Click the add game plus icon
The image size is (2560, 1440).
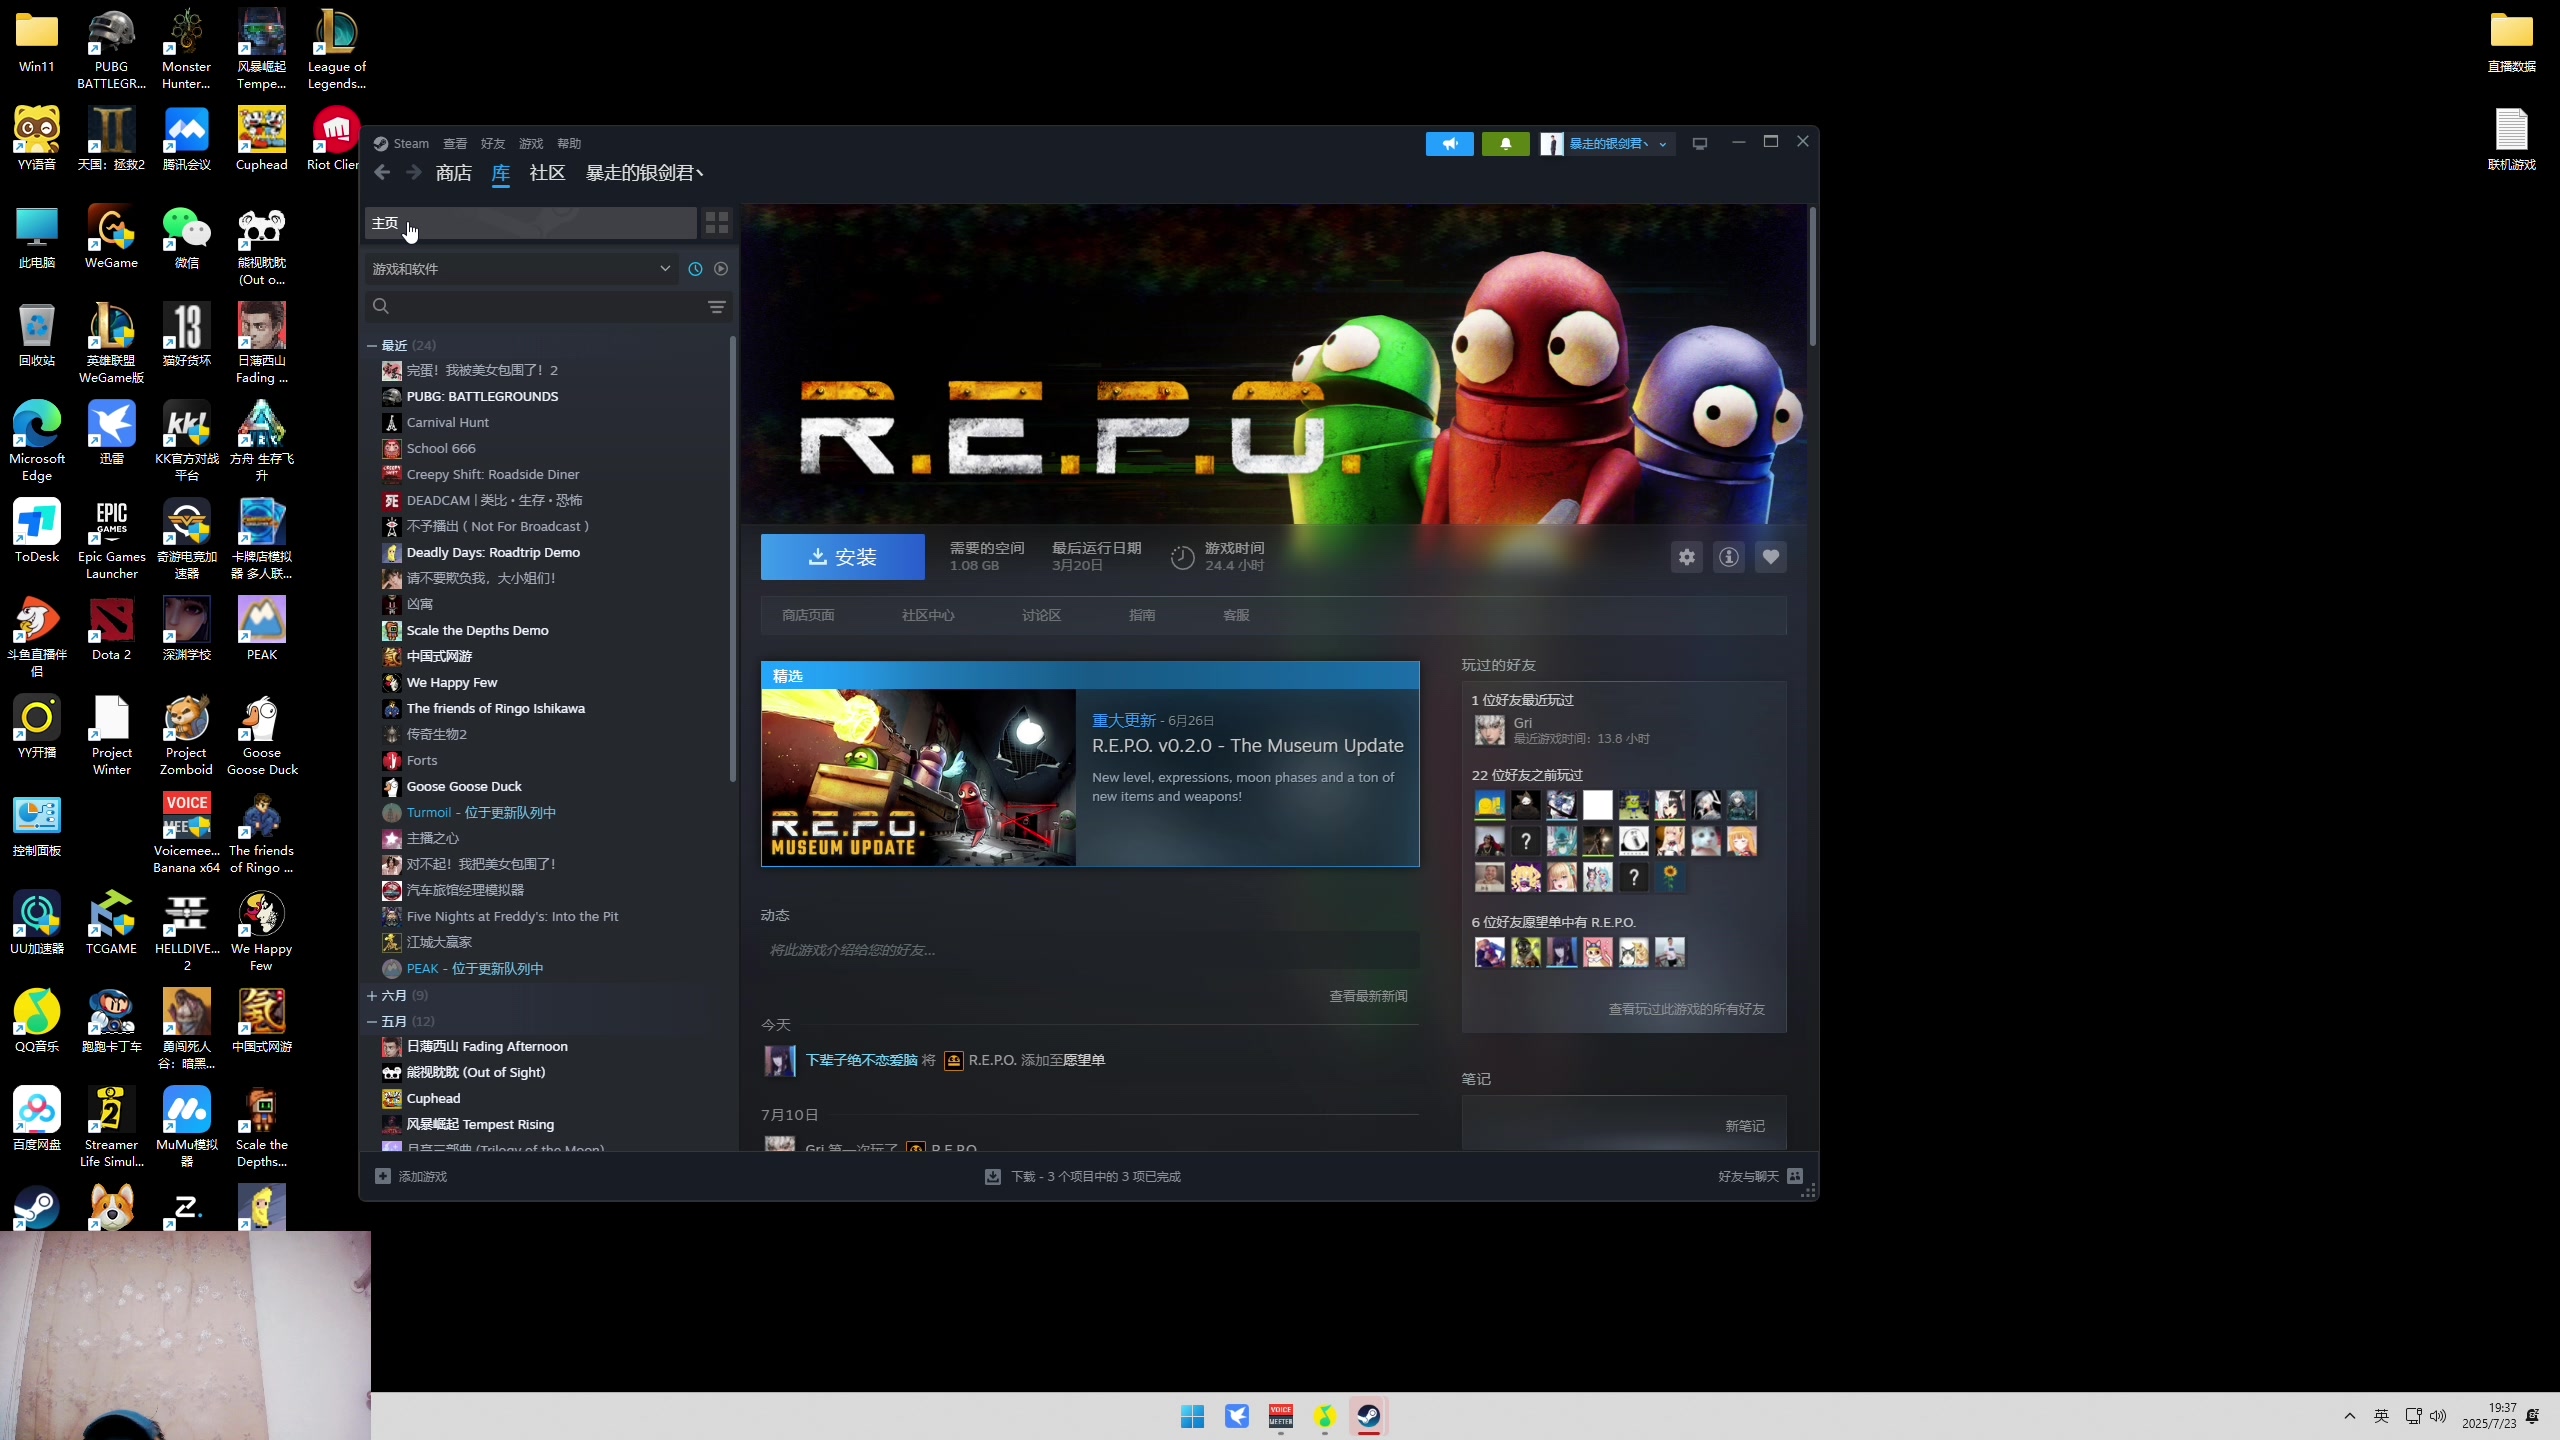click(383, 1176)
